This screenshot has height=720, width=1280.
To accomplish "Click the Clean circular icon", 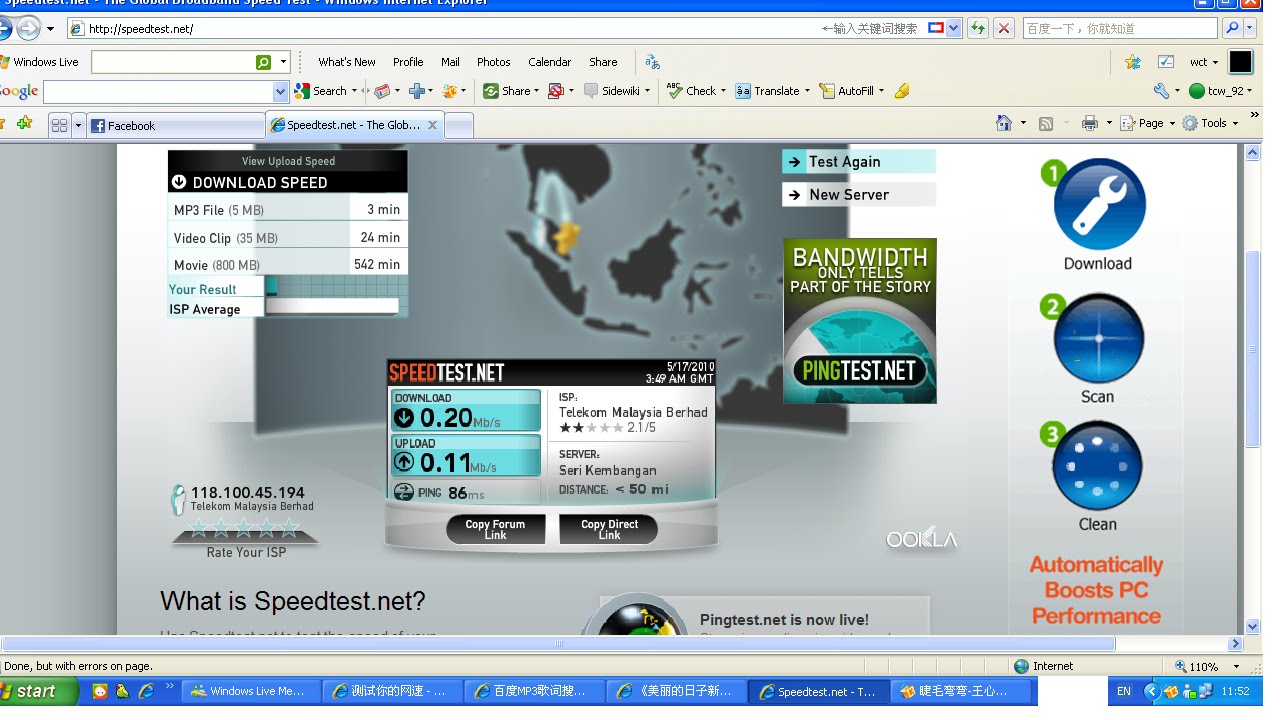I will tap(1097, 466).
